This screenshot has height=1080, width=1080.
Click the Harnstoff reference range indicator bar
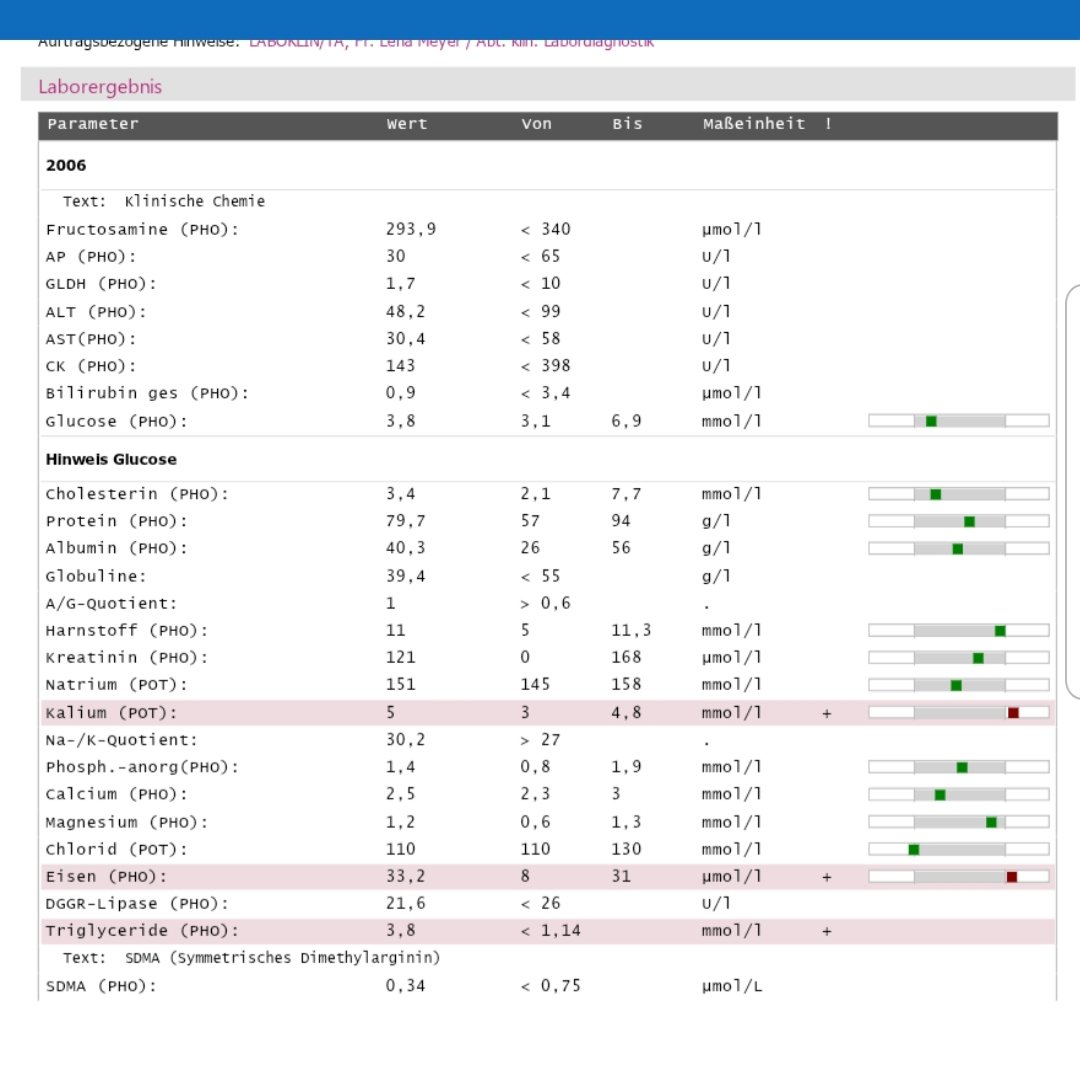click(x=959, y=630)
